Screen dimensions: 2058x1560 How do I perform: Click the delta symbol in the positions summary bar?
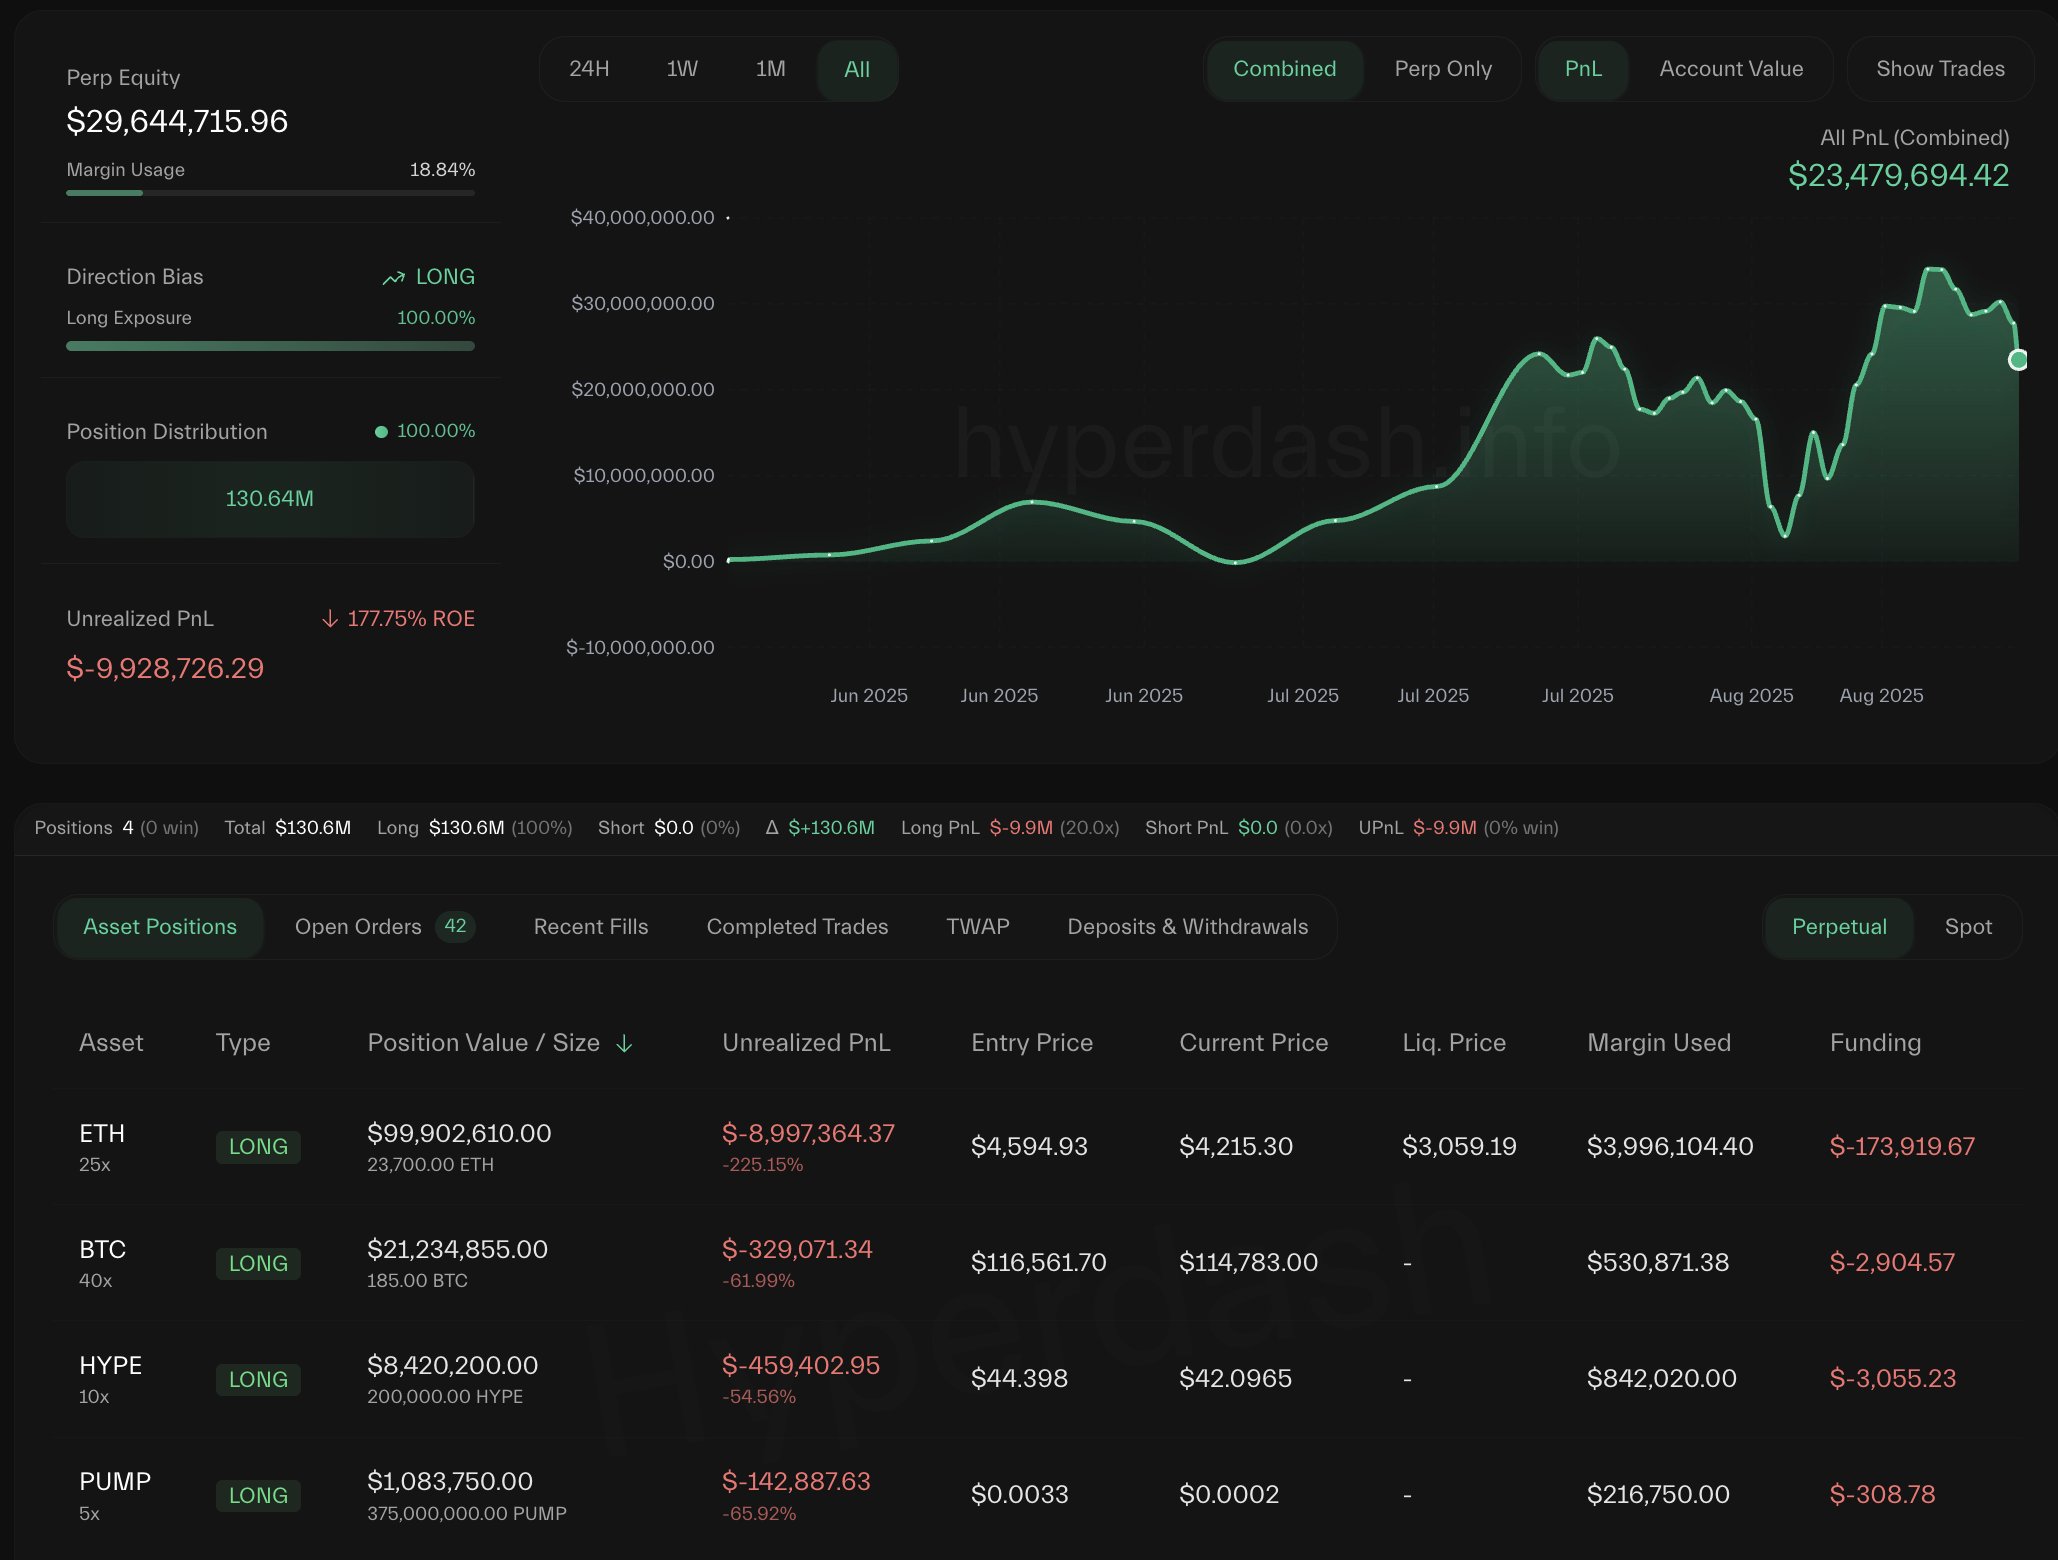772,828
